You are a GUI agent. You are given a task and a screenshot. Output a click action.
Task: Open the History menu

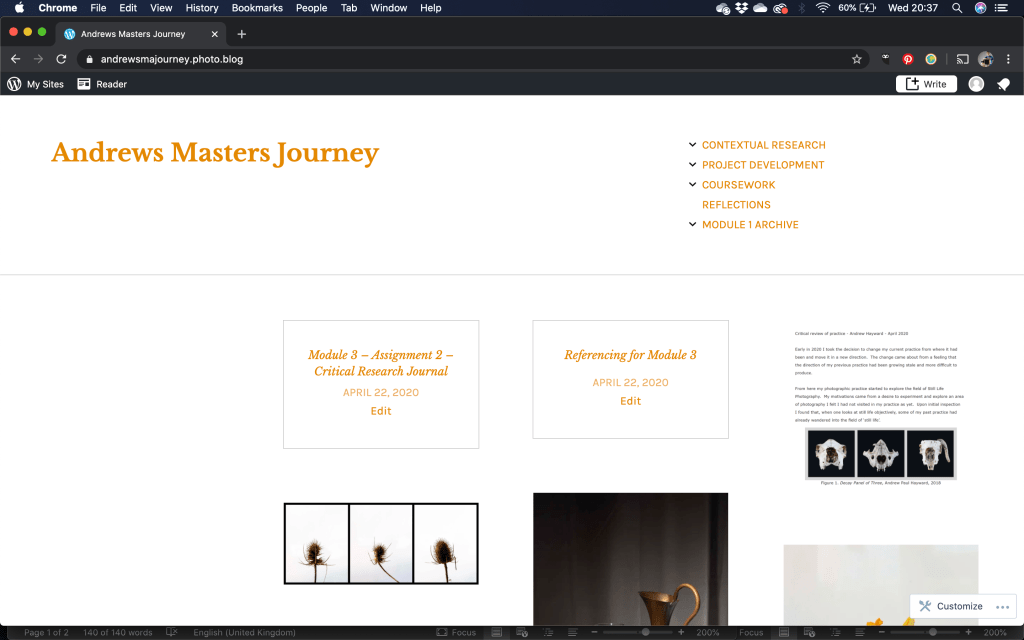coord(202,8)
